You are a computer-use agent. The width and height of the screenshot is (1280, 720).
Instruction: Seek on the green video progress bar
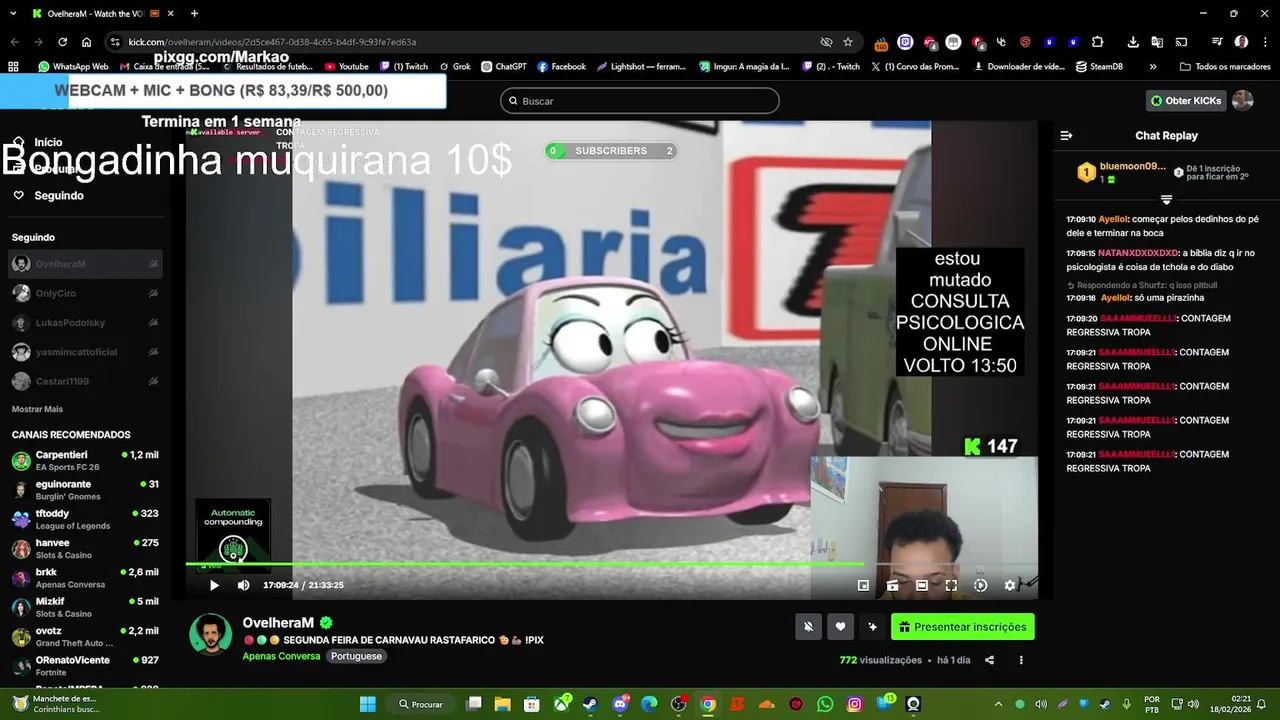pyautogui.click(x=612, y=564)
